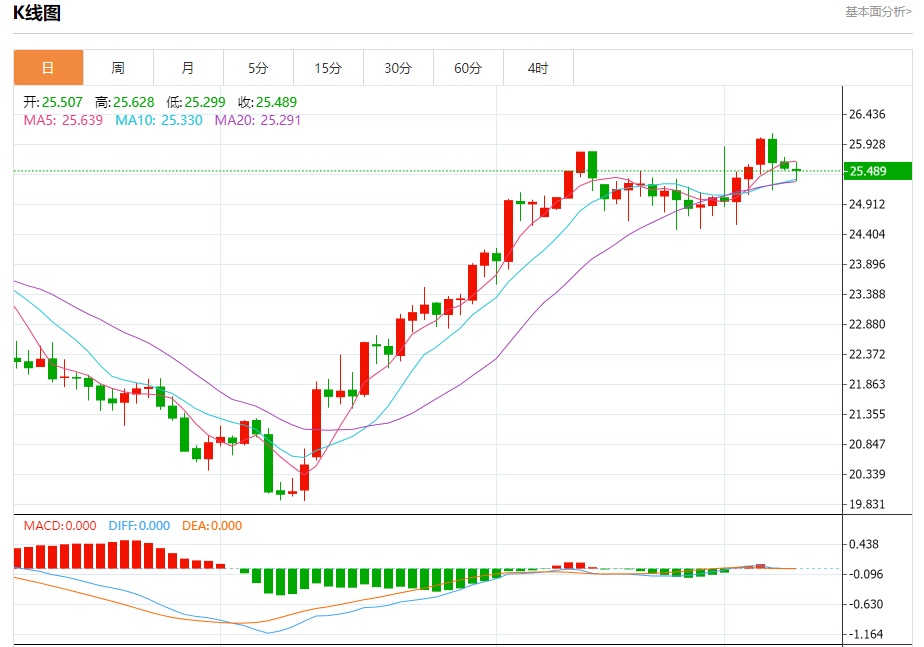The image size is (924, 647).
Task: Click the 22.372 price axis label
Action: click(867, 354)
